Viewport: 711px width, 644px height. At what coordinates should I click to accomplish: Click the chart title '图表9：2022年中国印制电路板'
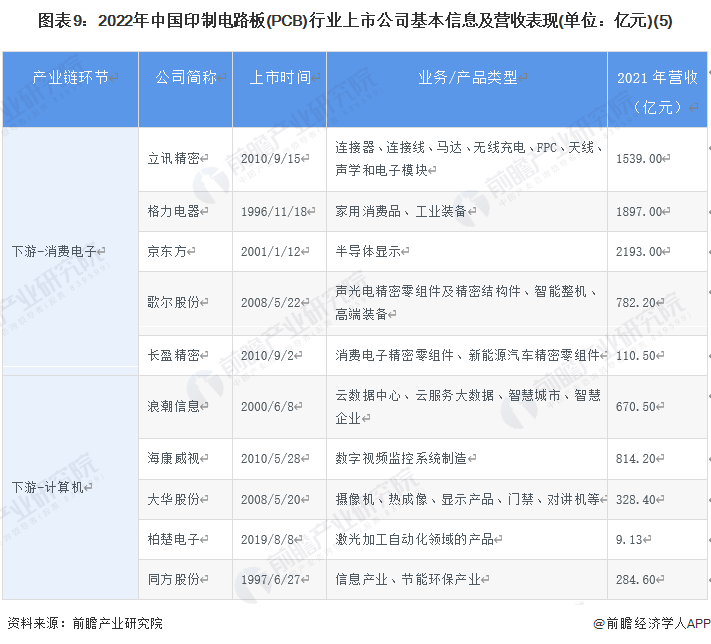click(x=151, y=21)
